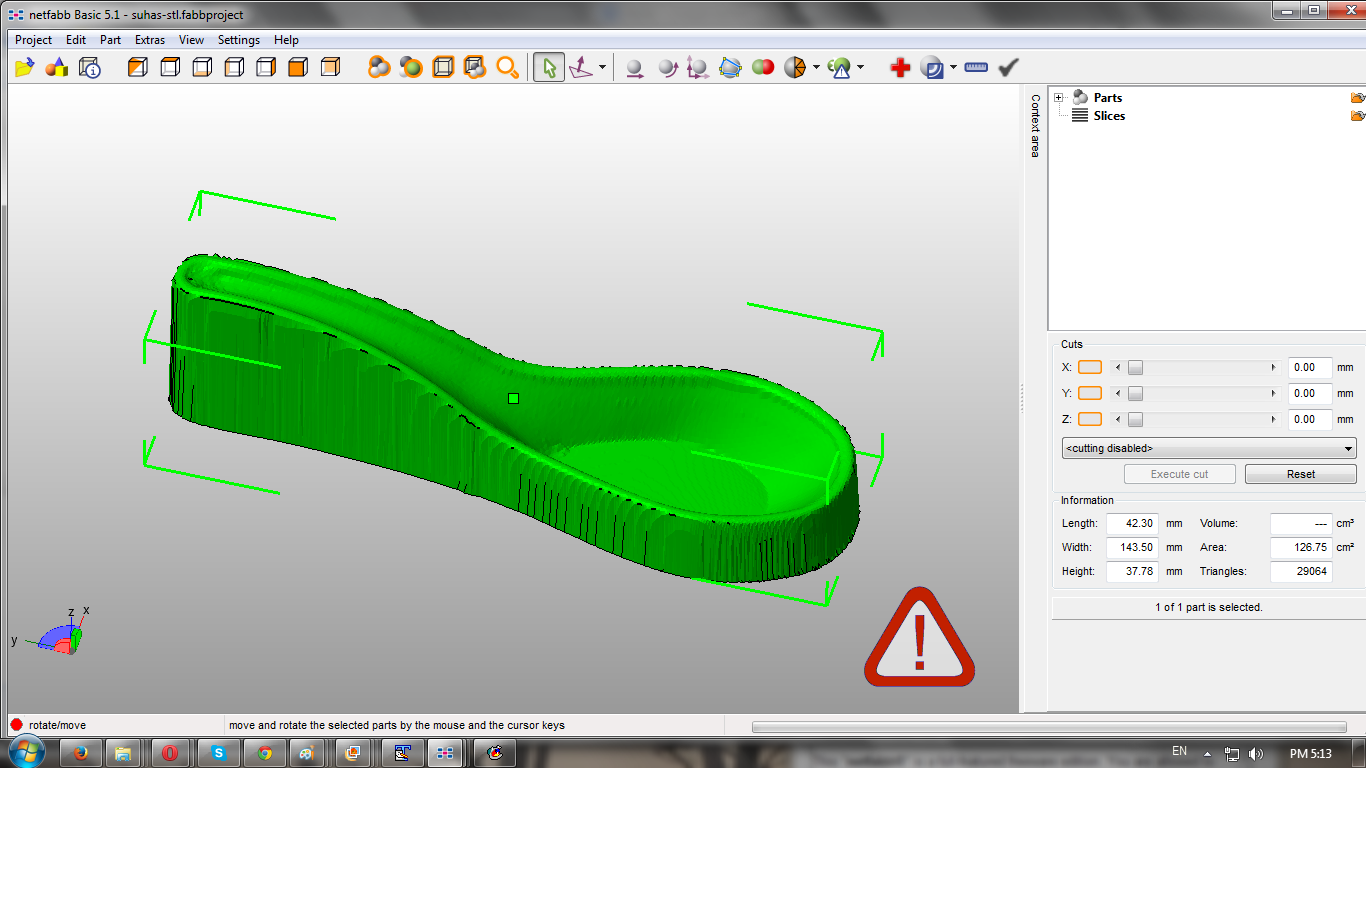Click the X cut value field

coord(1310,368)
